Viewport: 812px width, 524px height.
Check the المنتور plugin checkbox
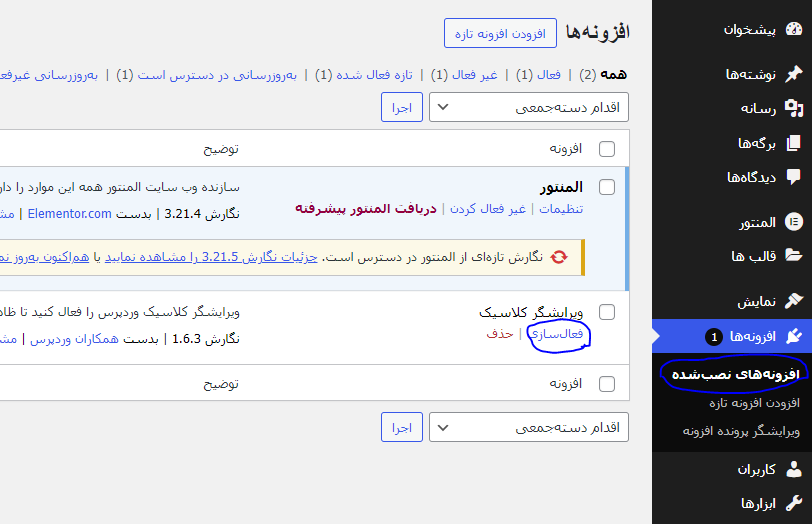click(x=607, y=187)
